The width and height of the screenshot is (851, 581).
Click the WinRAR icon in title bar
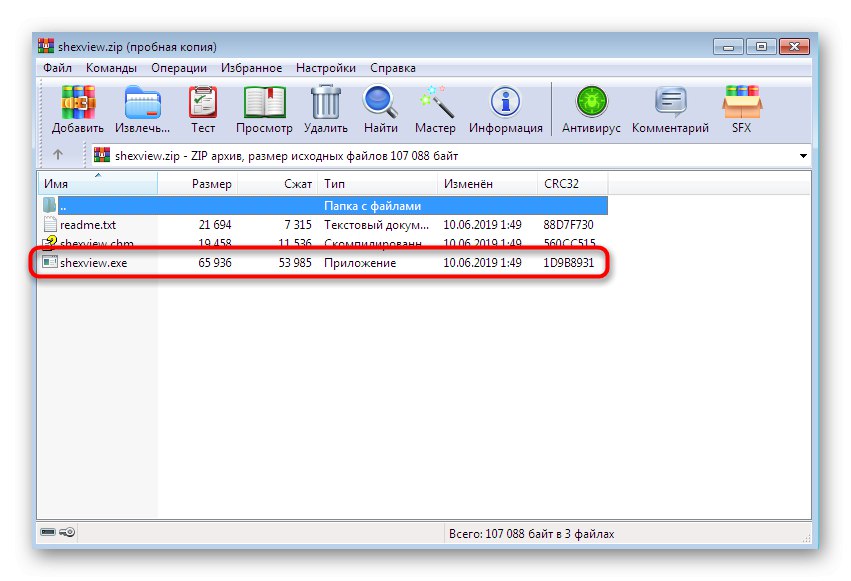point(46,46)
